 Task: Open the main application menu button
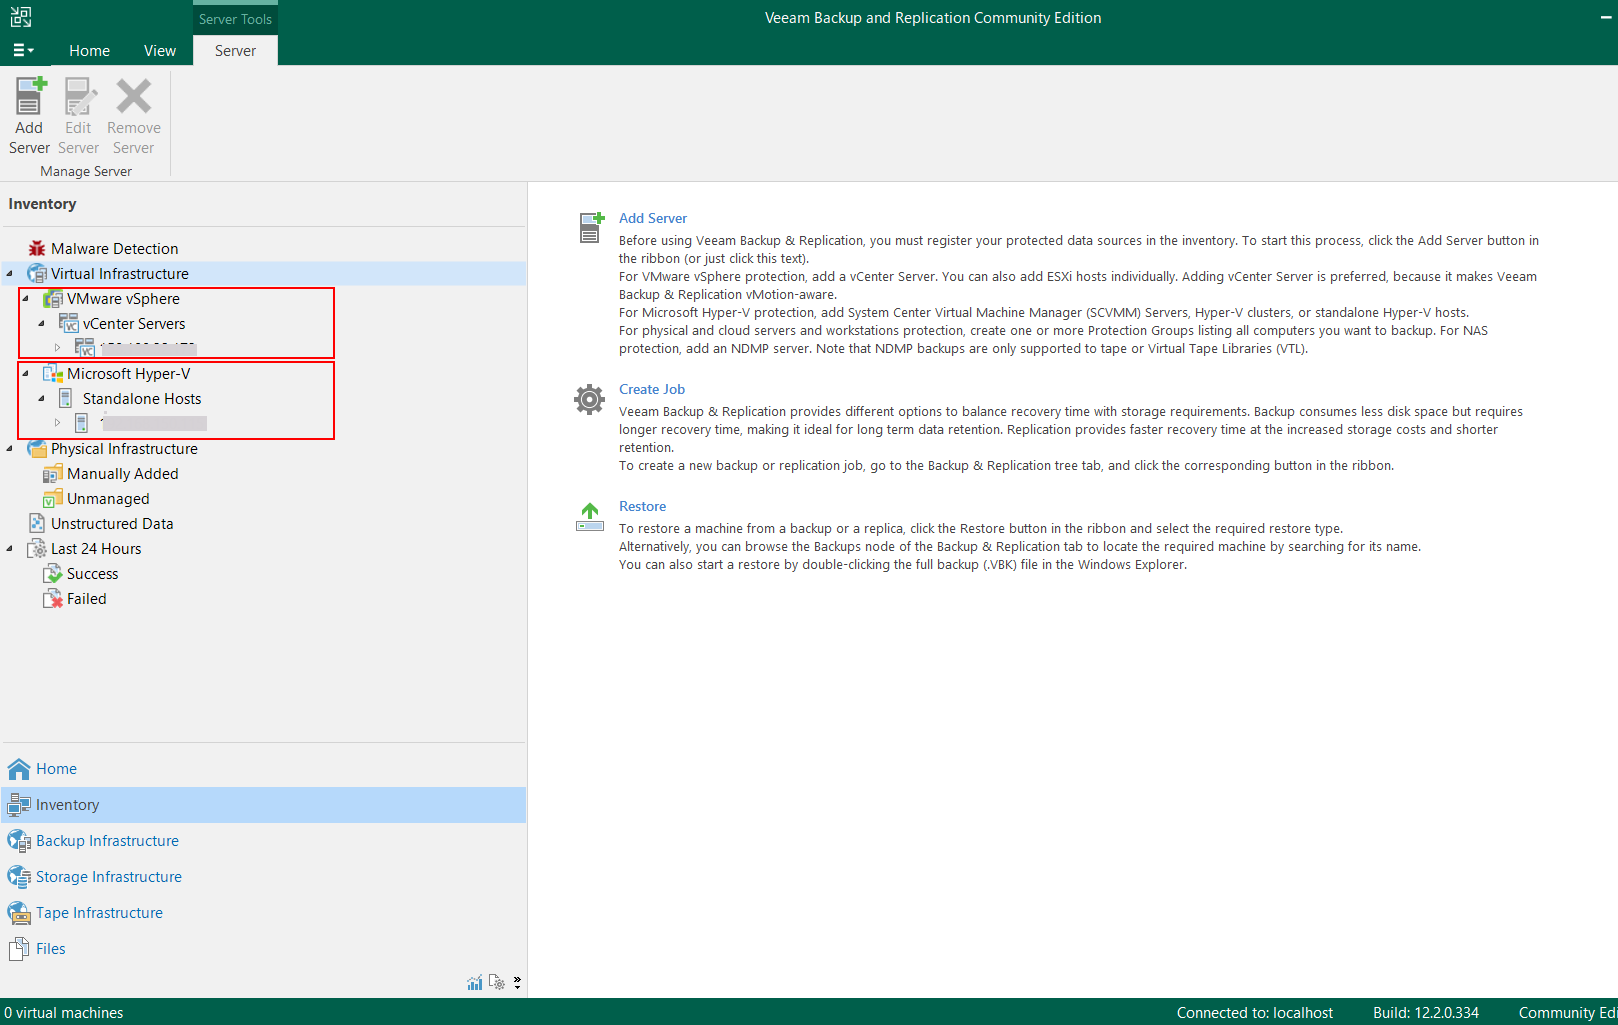click(23, 50)
